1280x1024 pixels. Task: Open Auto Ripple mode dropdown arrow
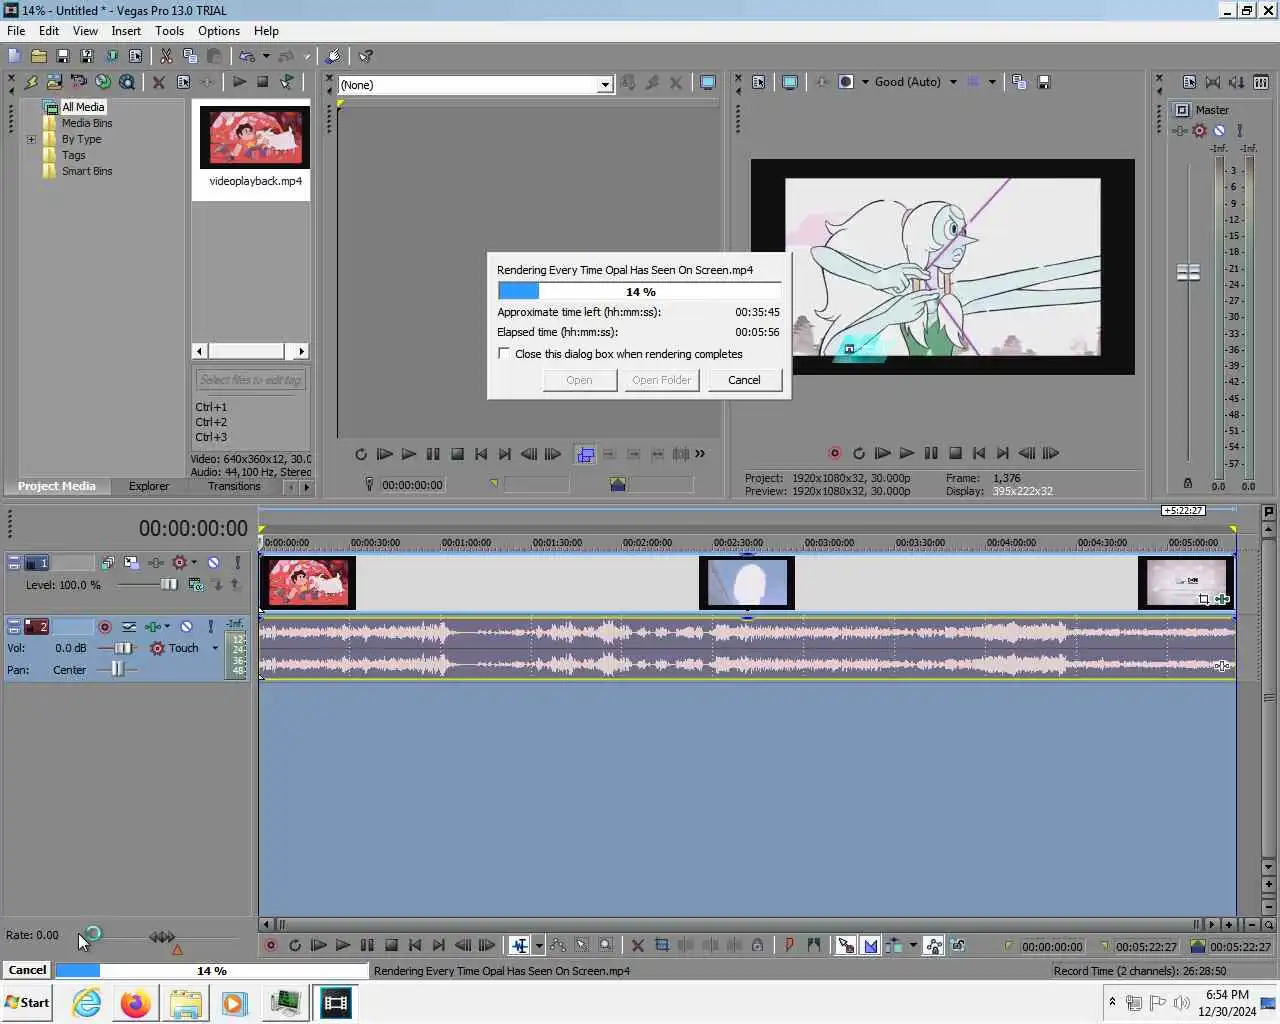(913, 945)
